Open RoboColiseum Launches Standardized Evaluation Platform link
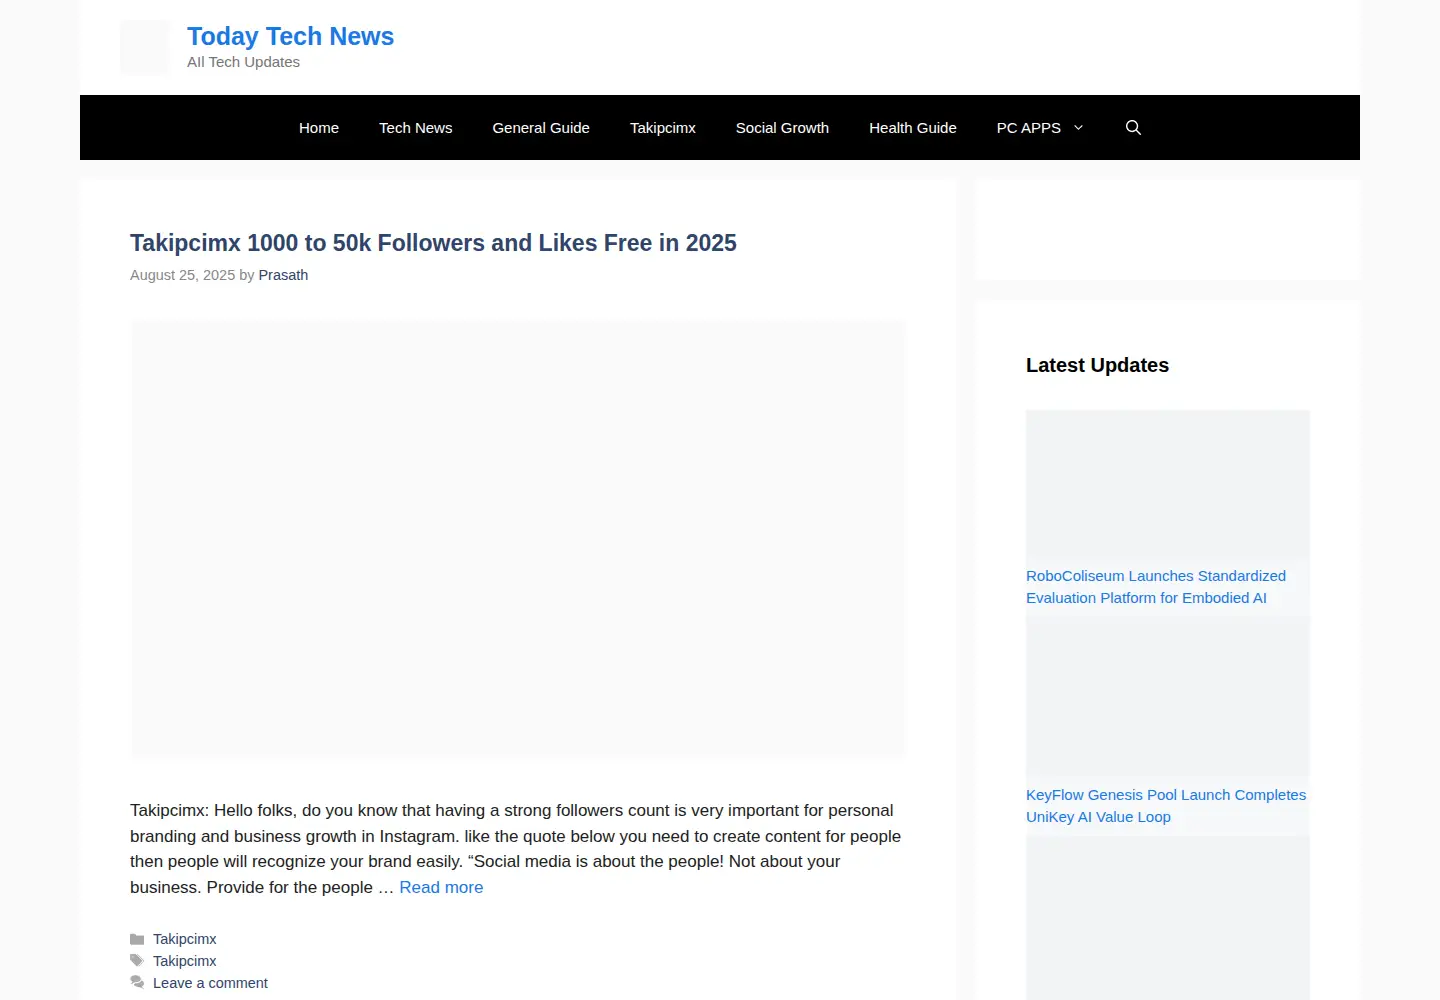Viewport: 1440px width, 1000px height. 1156,587
